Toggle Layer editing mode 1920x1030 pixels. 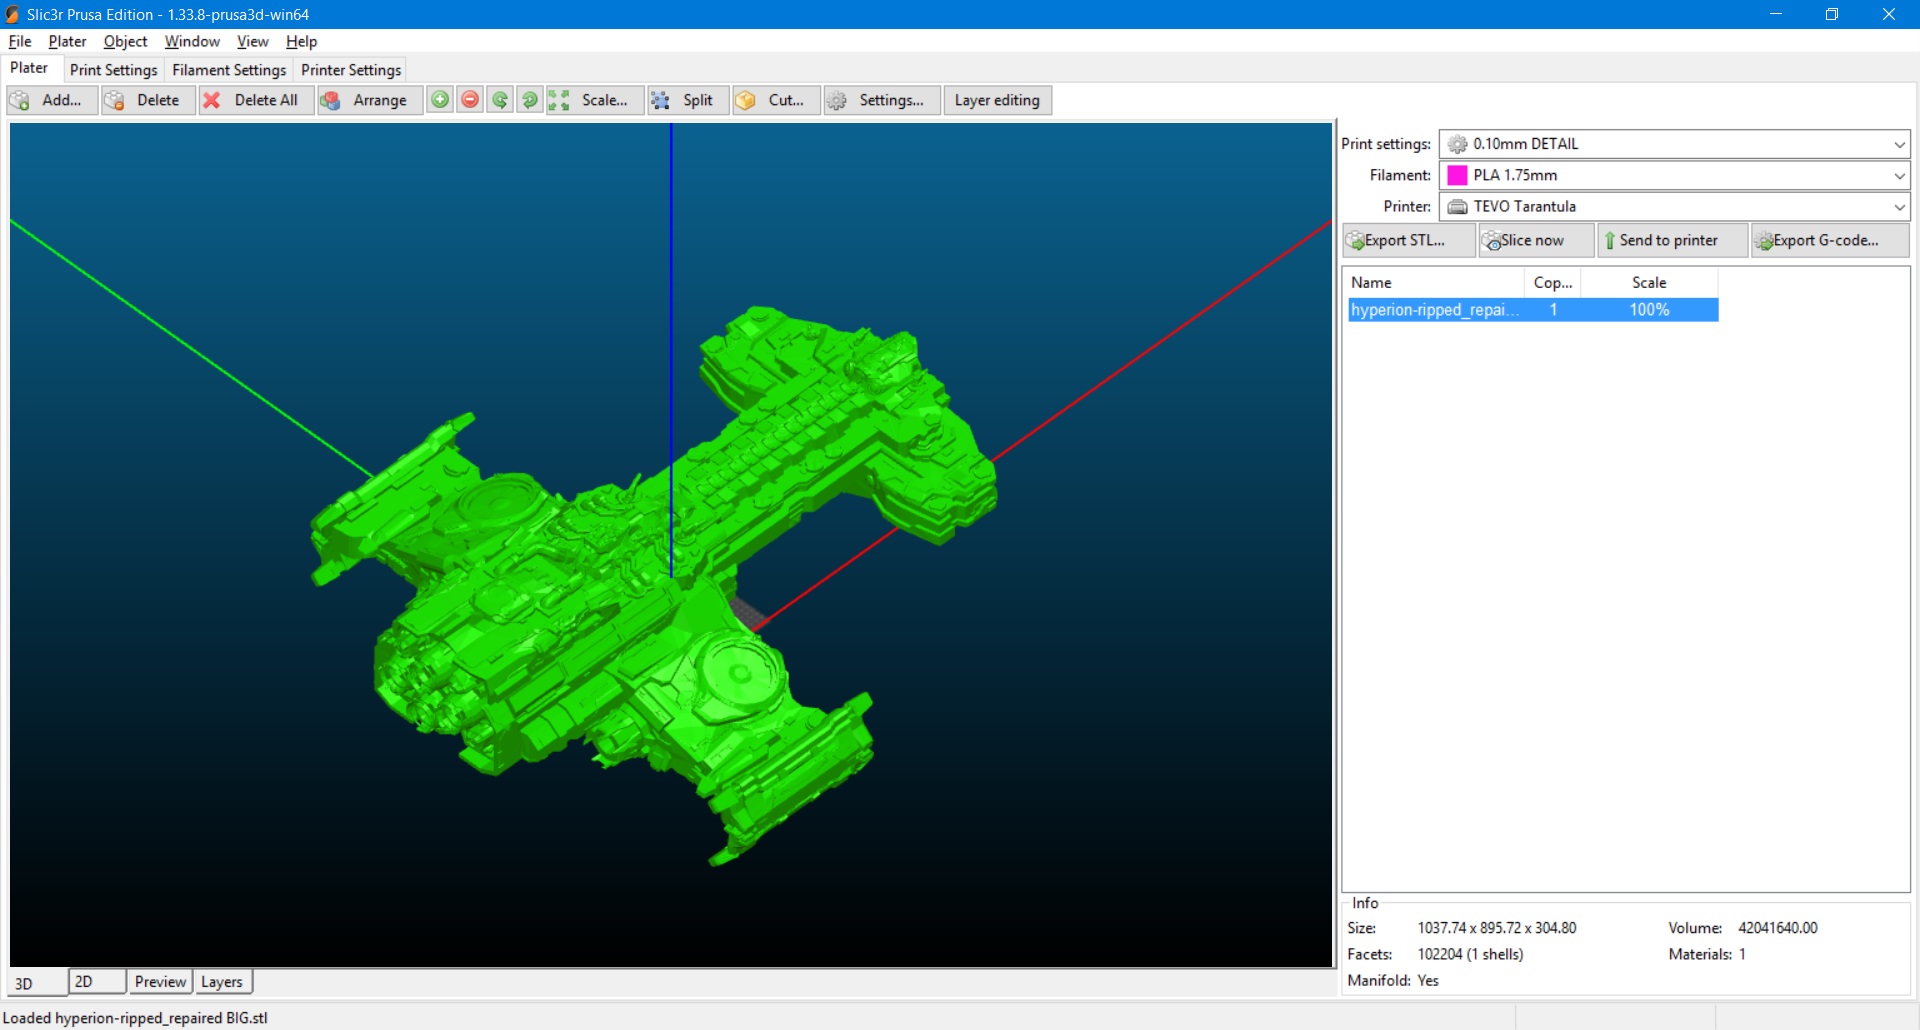(x=997, y=100)
